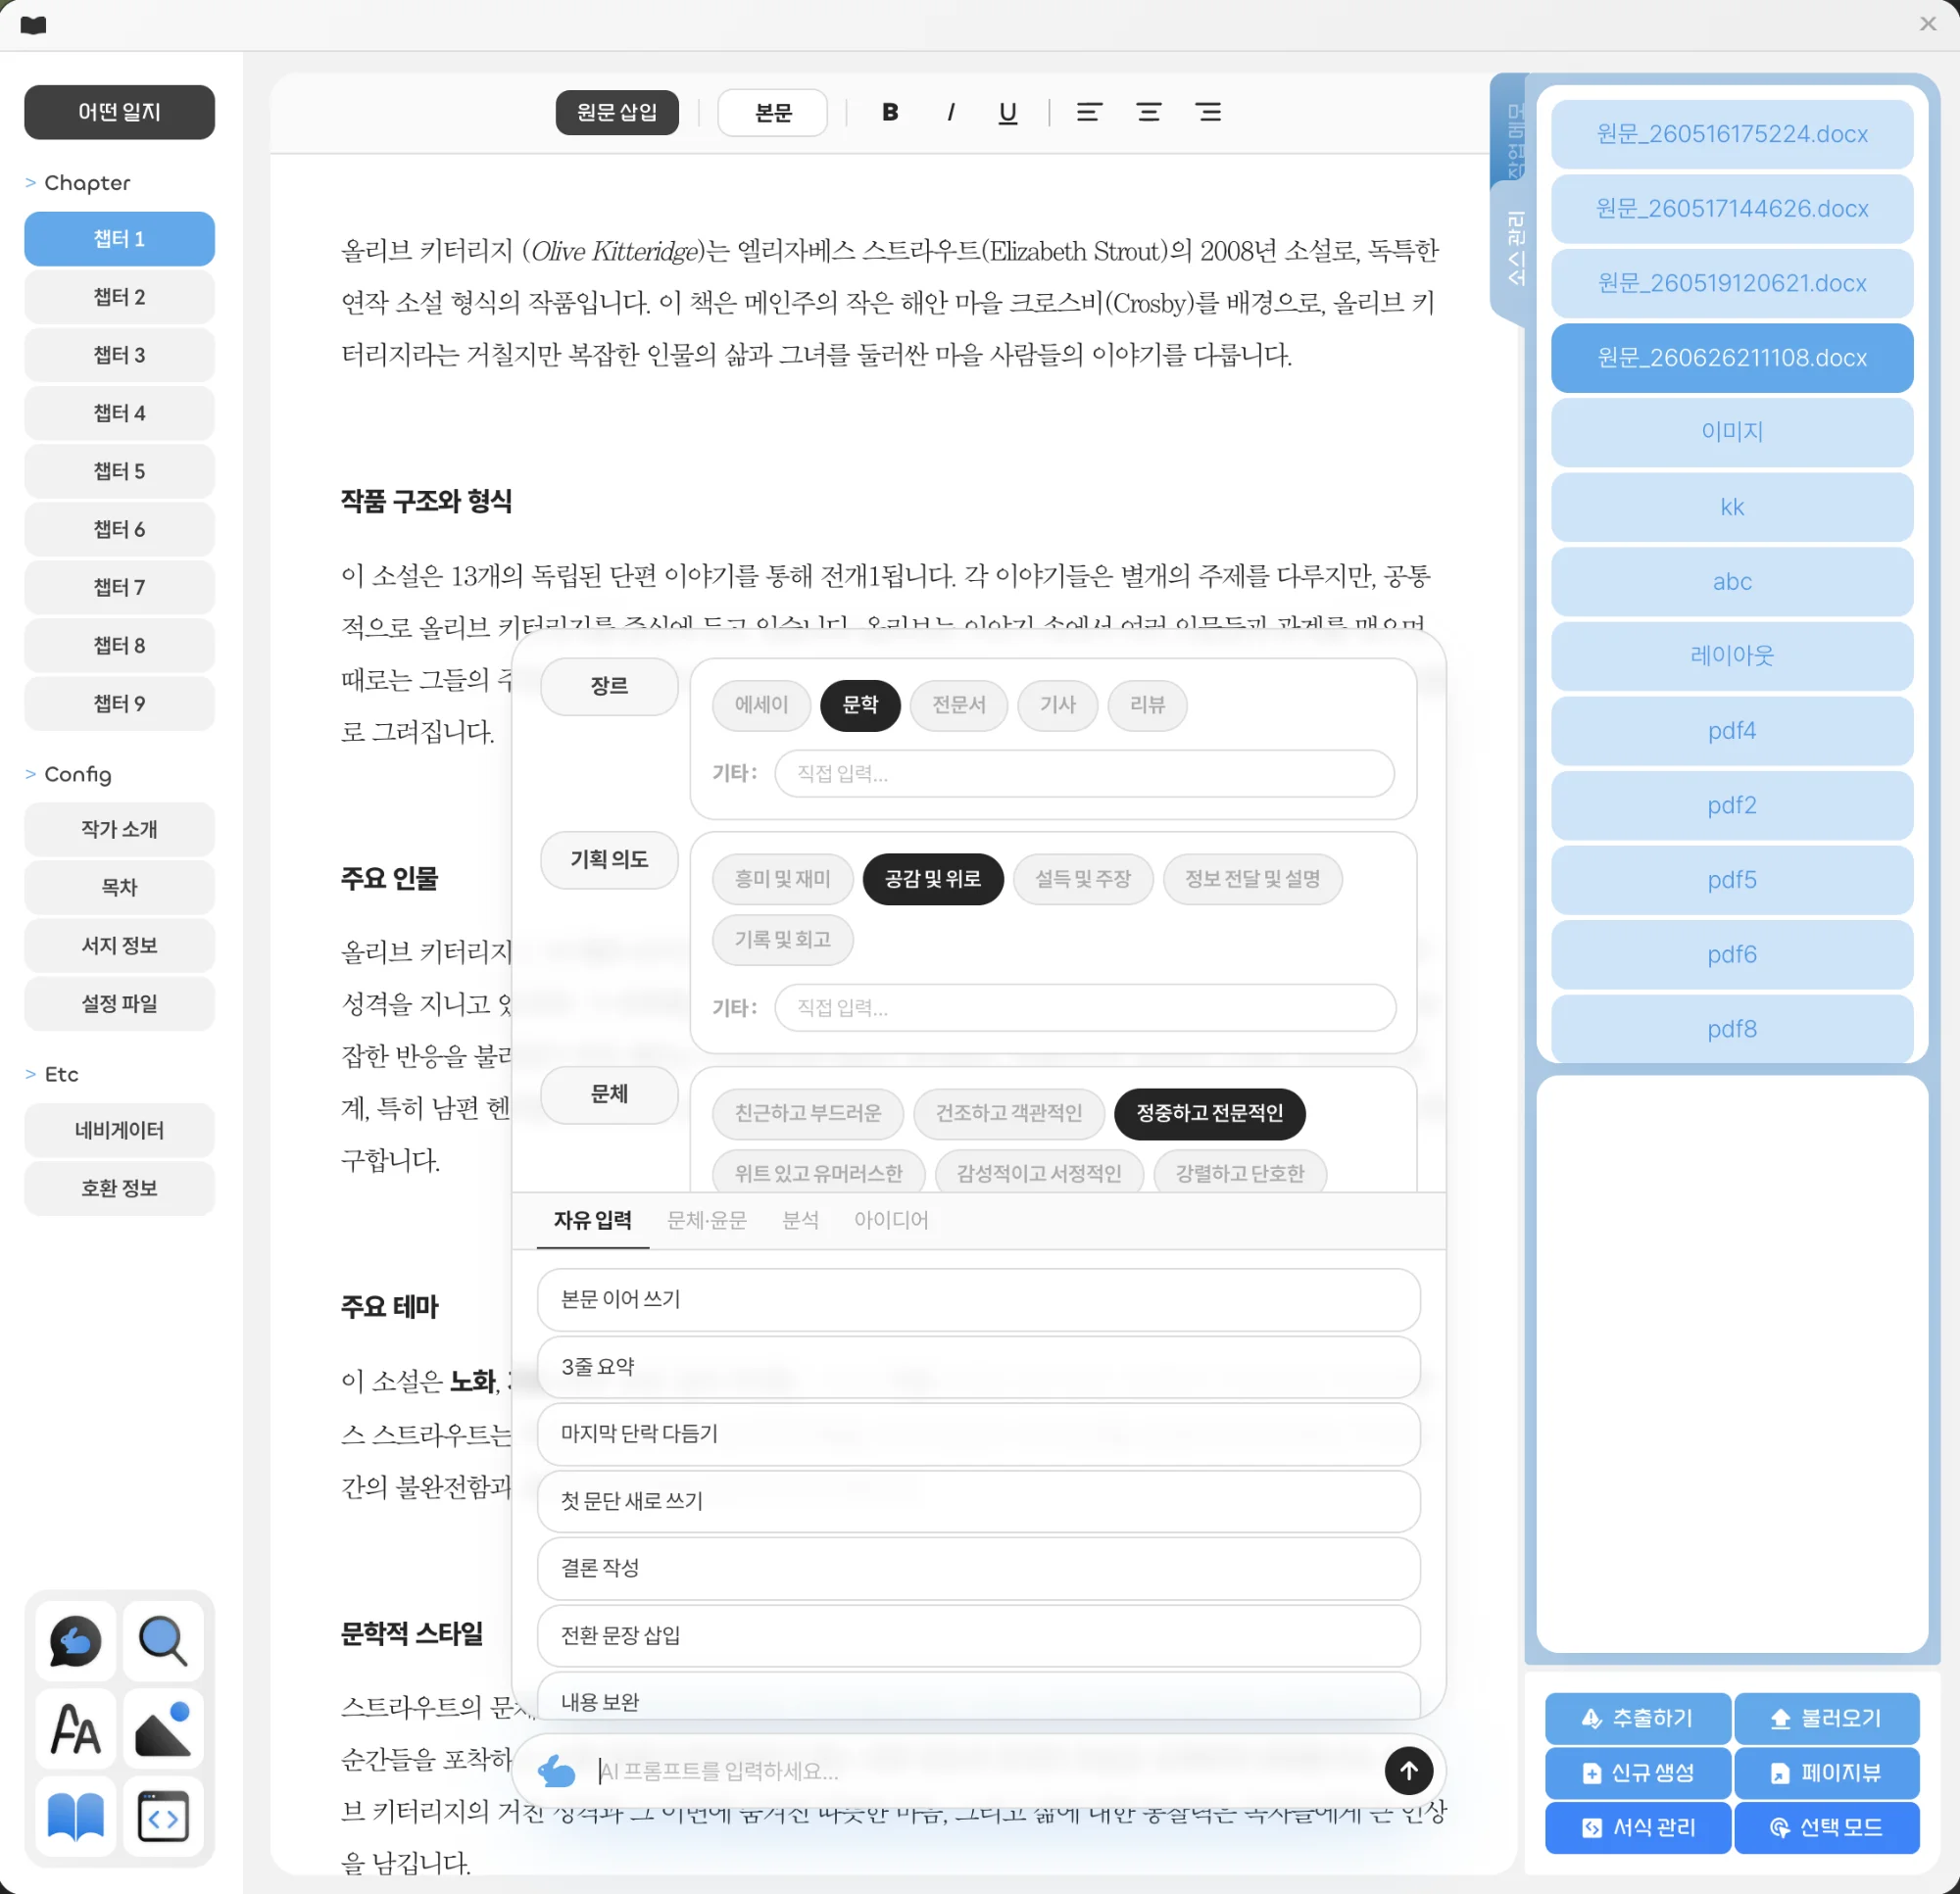Click the Bold formatting icon

(x=889, y=112)
